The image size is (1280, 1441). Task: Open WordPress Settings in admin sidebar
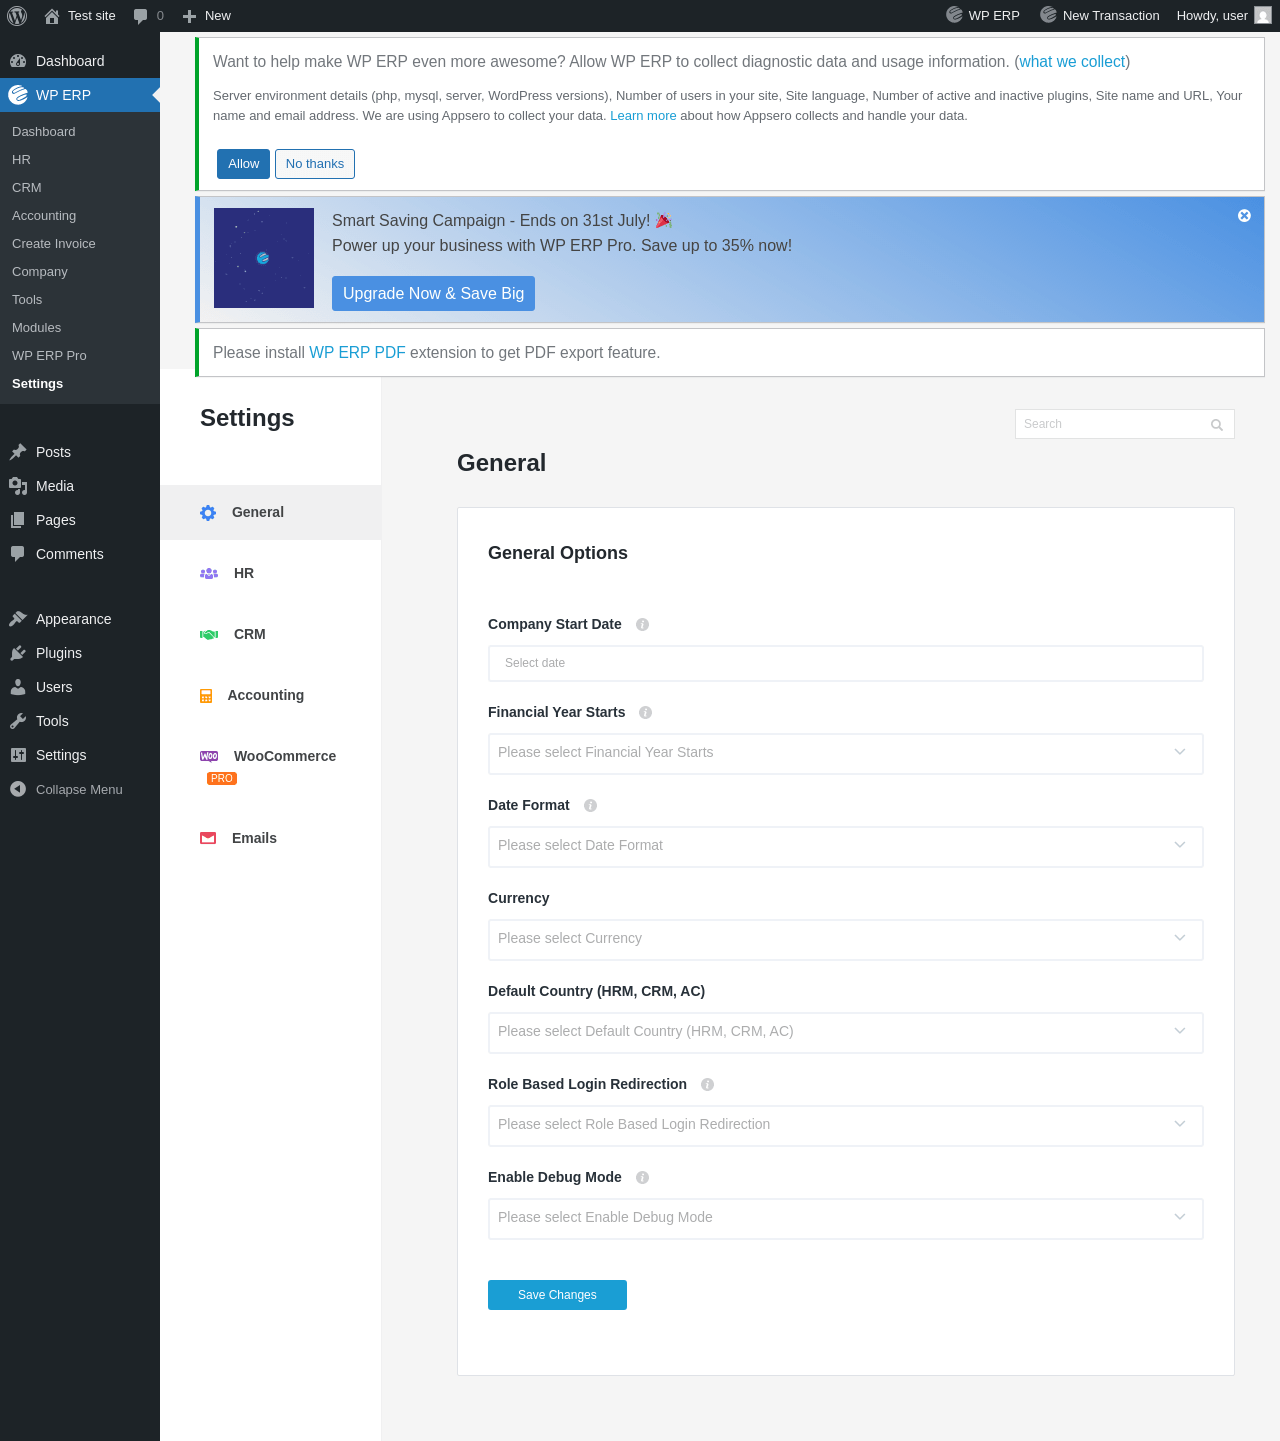pyautogui.click(x=80, y=755)
